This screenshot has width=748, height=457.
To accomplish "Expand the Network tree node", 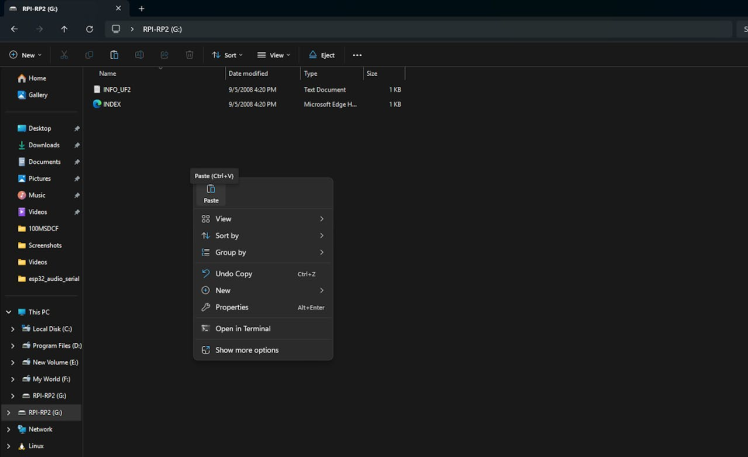I will pyautogui.click(x=9, y=429).
